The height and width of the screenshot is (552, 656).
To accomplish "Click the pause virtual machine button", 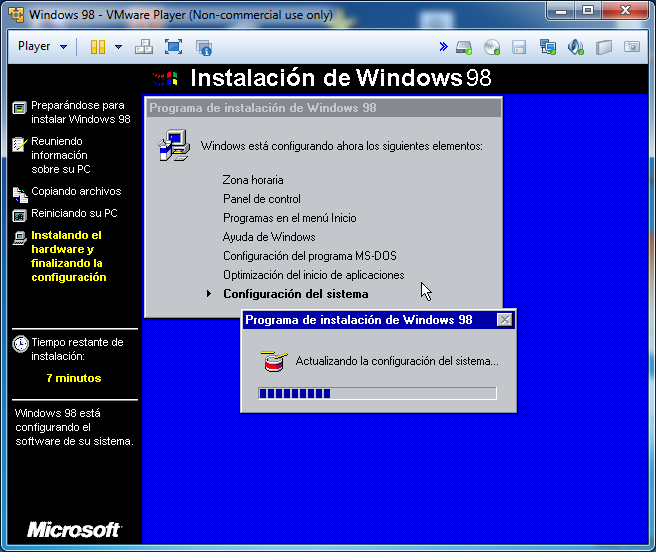I will pos(98,47).
